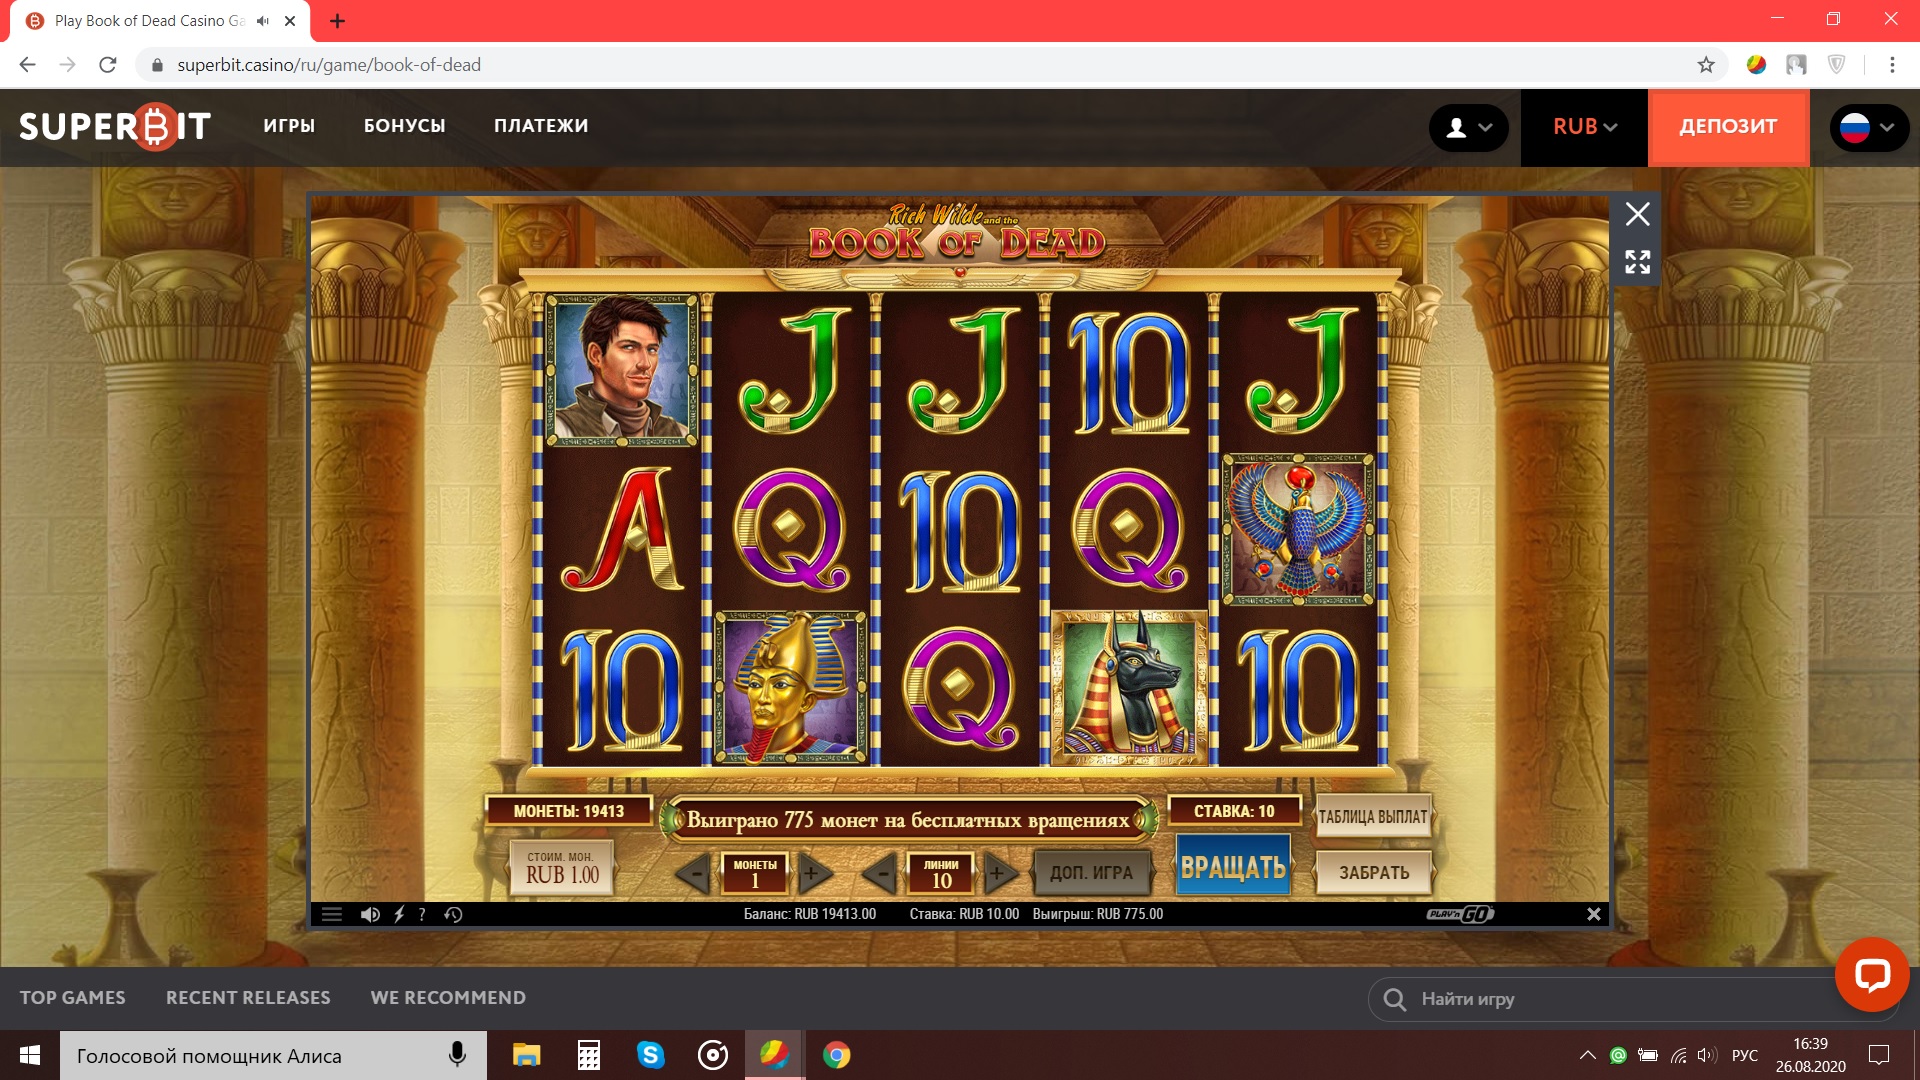The width and height of the screenshot is (1920, 1080).
Task: Decrease lines with minus arrow
Action: tap(881, 873)
